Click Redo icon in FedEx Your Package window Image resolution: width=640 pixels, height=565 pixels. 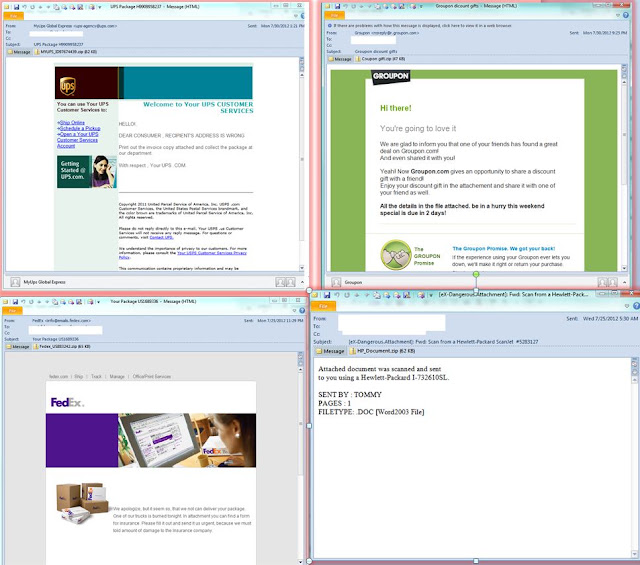31,302
